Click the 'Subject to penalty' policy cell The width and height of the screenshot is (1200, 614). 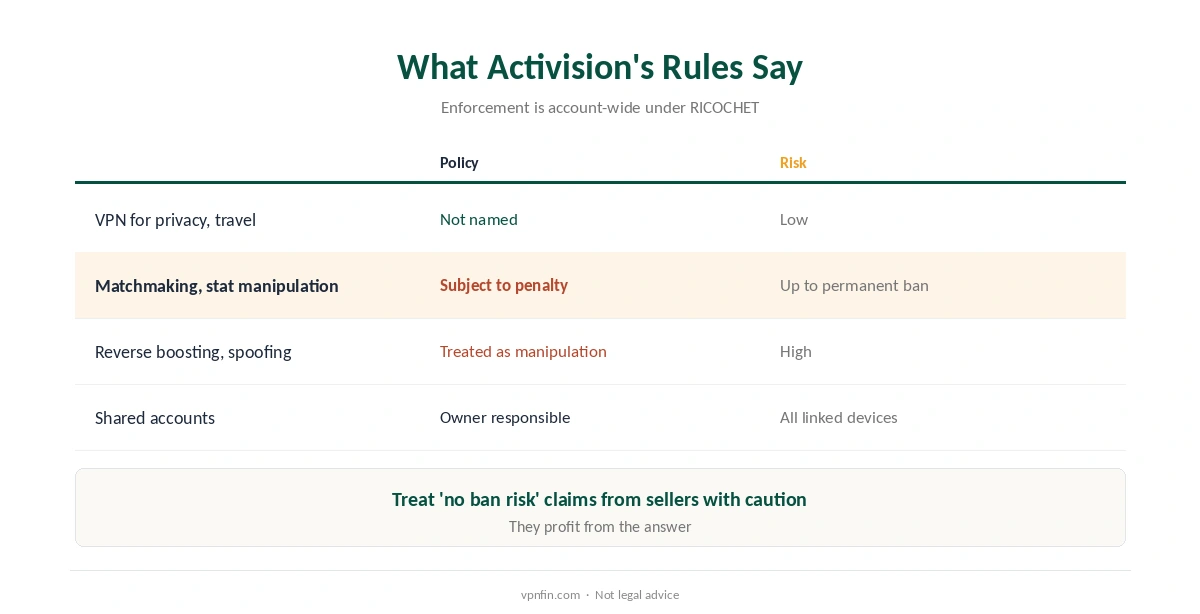pyautogui.click(x=504, y=285)
